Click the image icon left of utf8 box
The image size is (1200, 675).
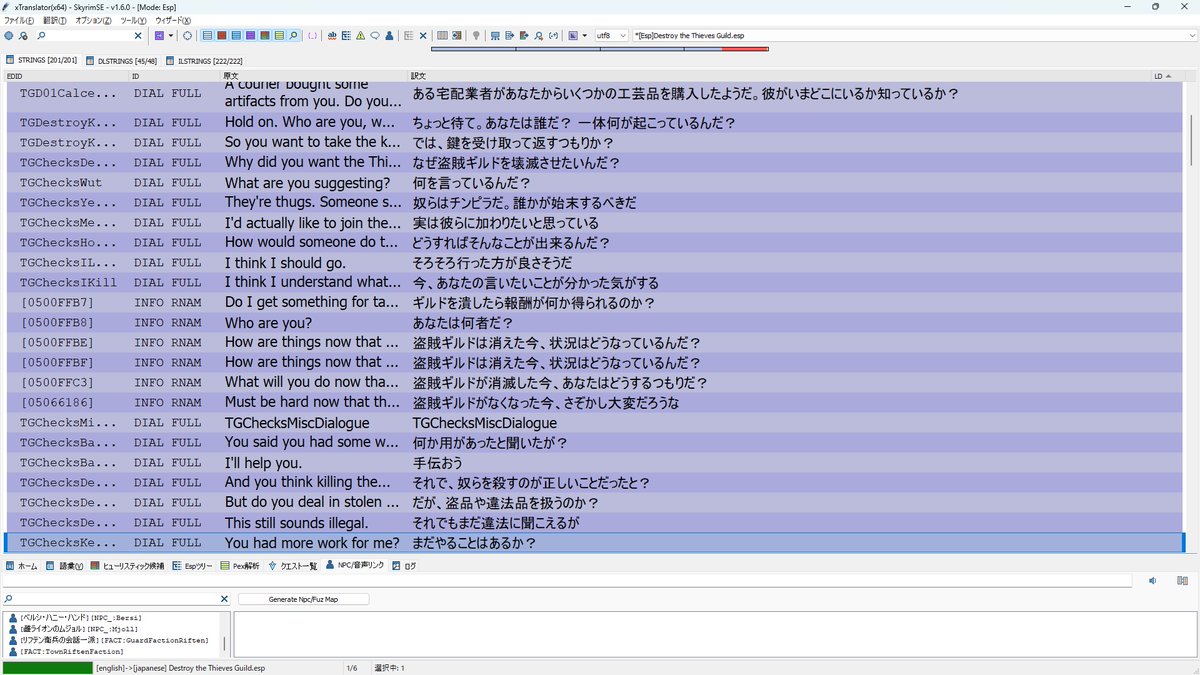[x=573, y=35]
